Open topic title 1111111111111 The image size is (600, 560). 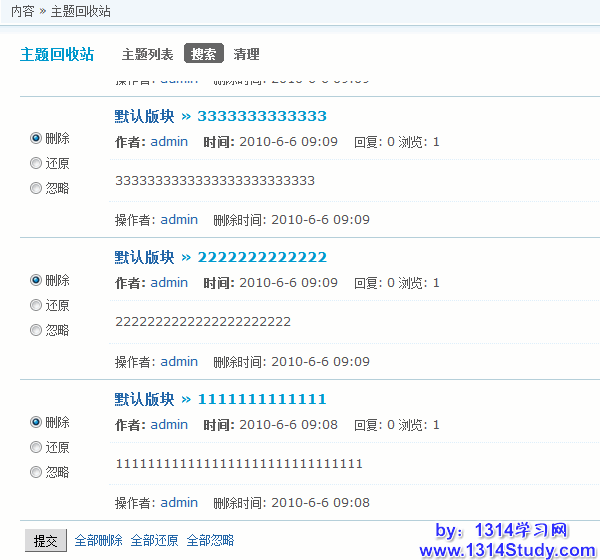pyautogui.click(x=262, y=399)
